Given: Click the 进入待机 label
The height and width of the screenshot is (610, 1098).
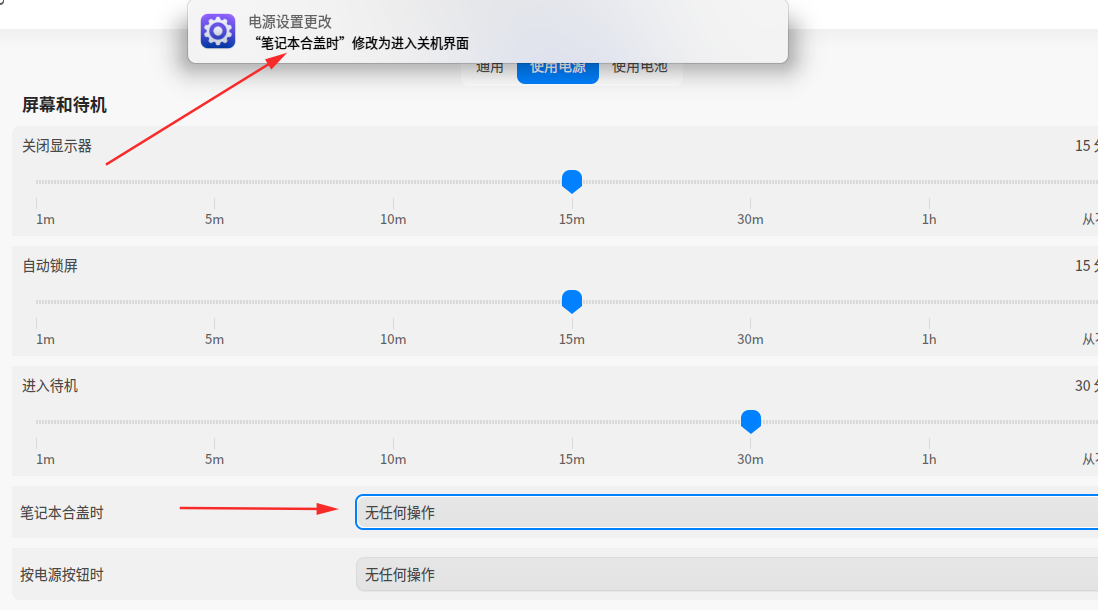Looking at the screenshot, I should click(x=50, y=386).
